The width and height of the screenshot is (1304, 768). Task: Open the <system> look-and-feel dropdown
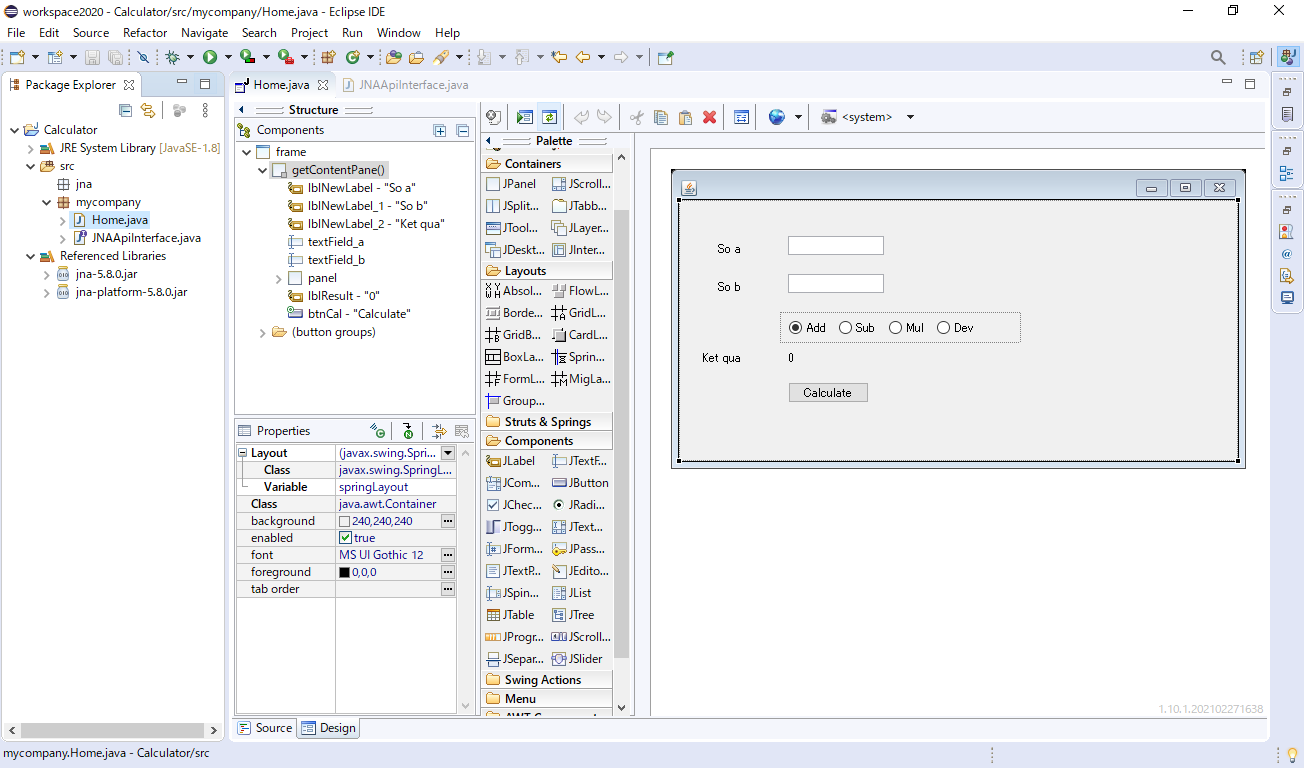[x=908, y=117]
